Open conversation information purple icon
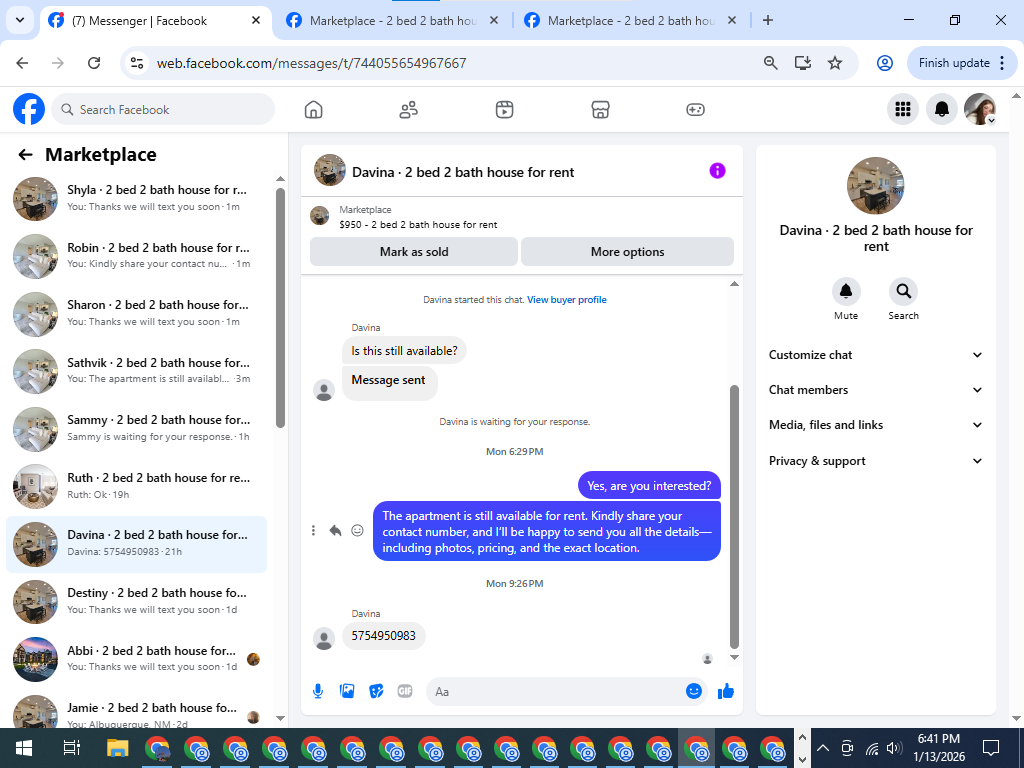The width and height of the screenshot is (1024, 768). coord(717,171)
